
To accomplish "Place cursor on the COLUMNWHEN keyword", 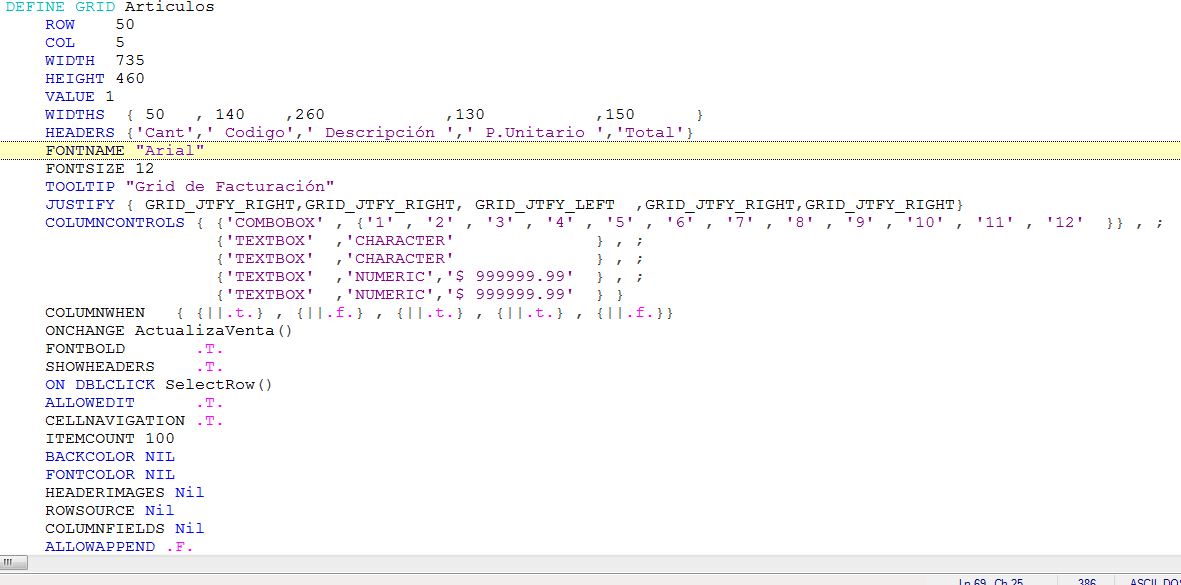I will click(94, 313).
